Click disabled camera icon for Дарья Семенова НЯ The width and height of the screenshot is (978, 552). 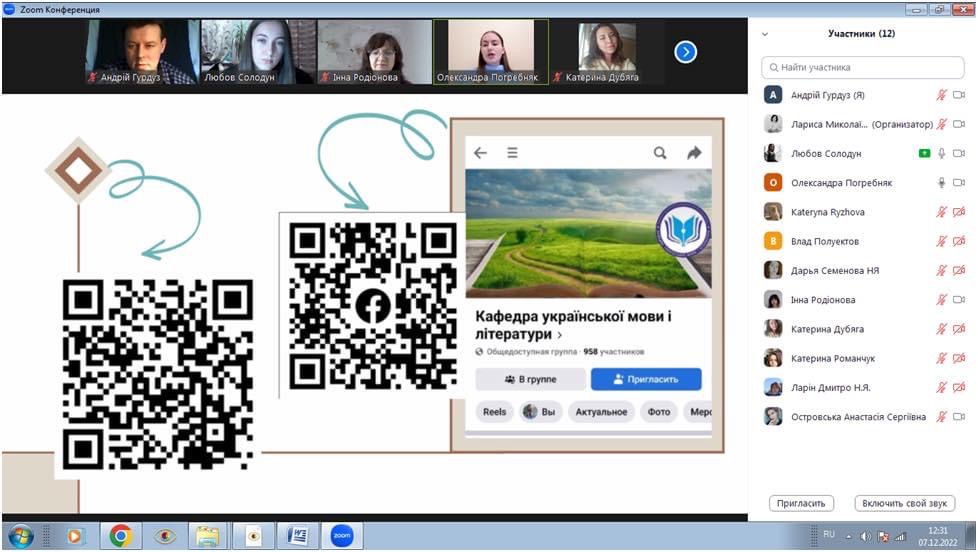[x=959, y=271]
